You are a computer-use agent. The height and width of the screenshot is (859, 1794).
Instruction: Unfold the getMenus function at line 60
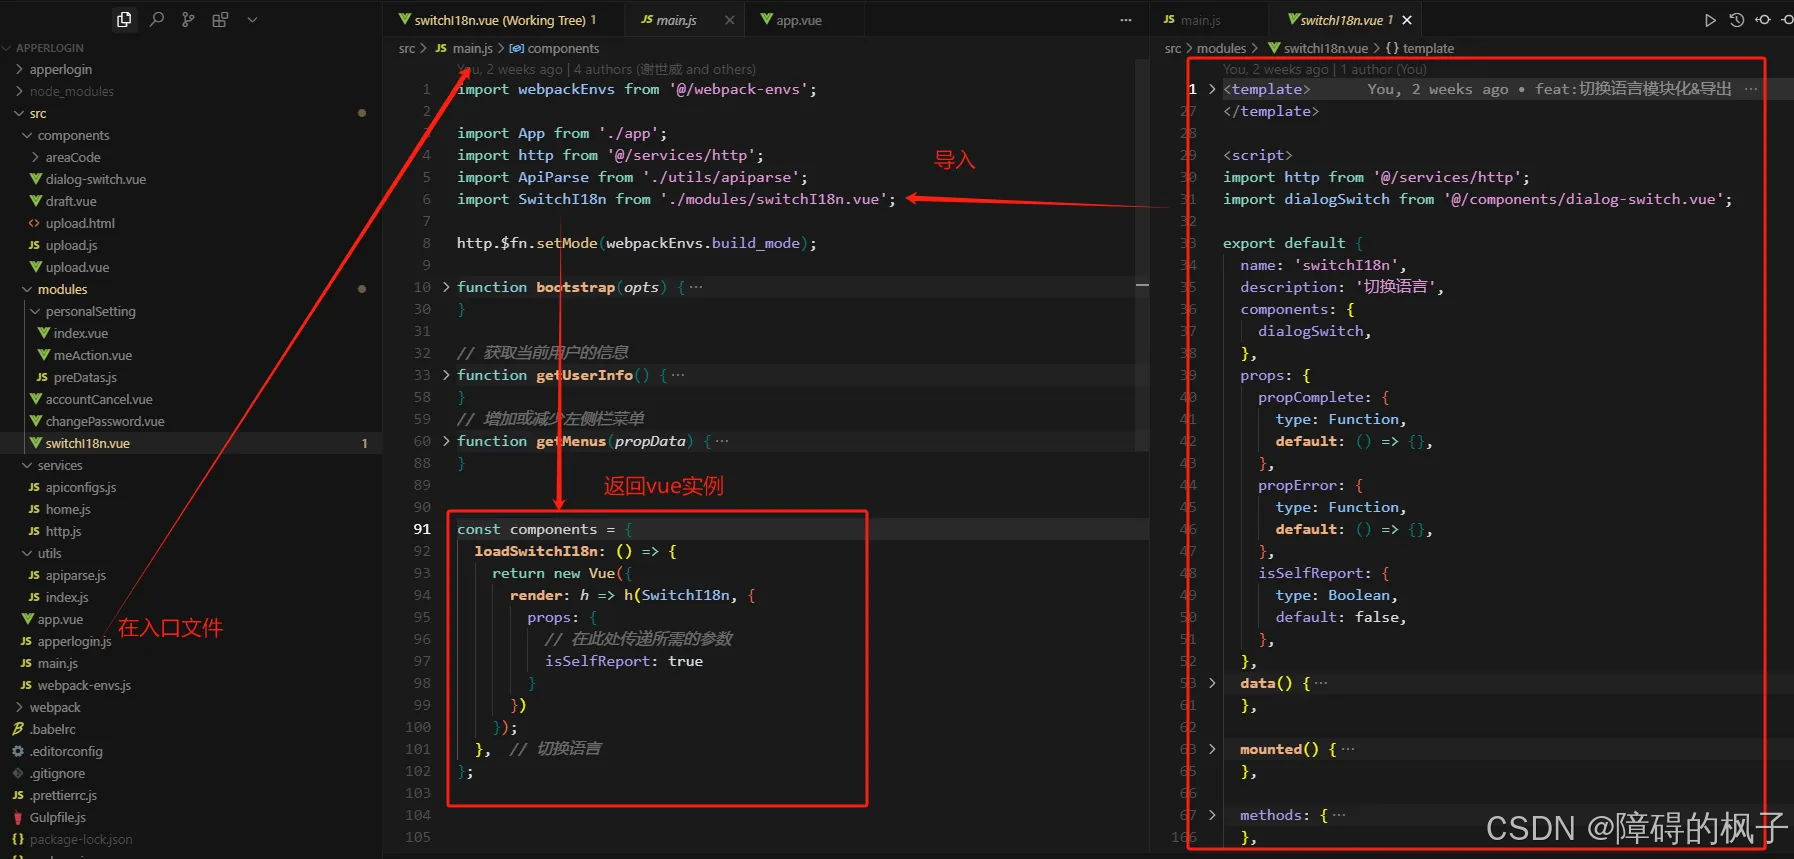[x=446, y=441]
